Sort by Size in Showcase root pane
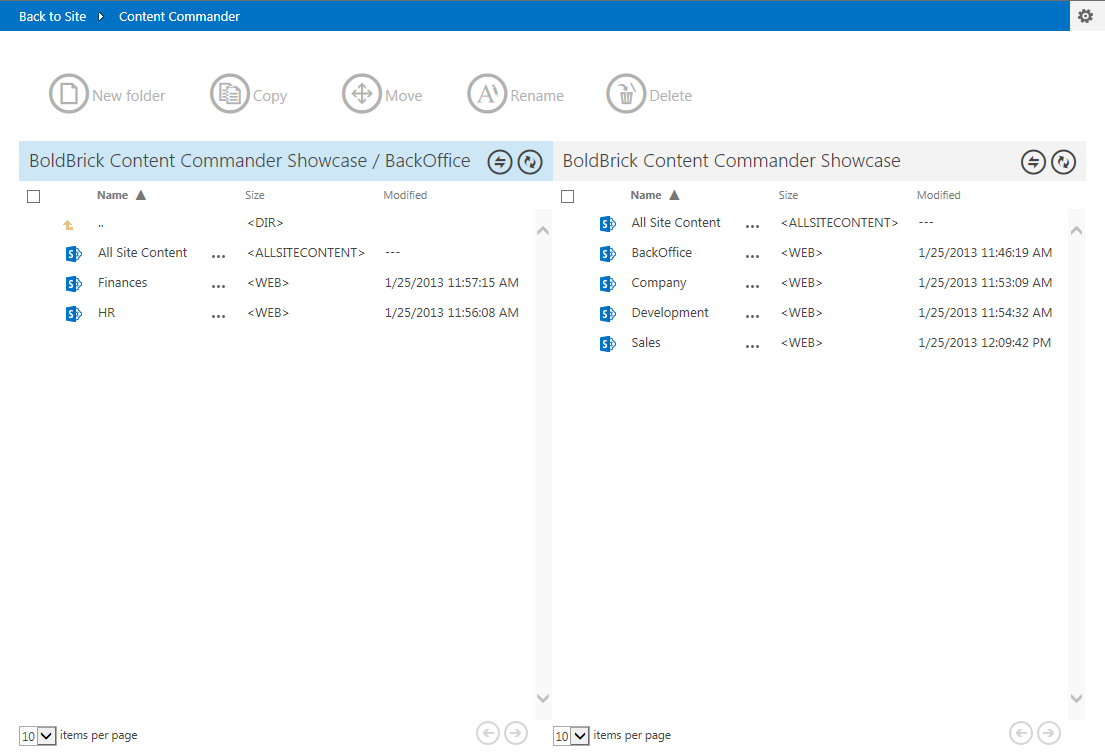 [789, 195]
